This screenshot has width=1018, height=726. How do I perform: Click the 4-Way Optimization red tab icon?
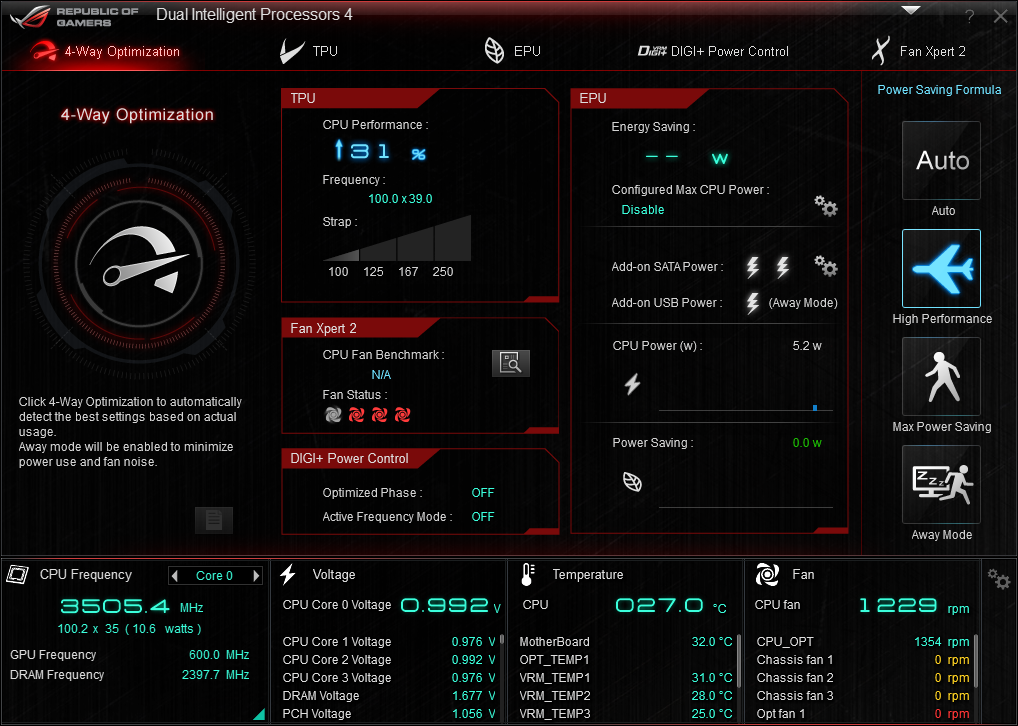click(44, 51)
